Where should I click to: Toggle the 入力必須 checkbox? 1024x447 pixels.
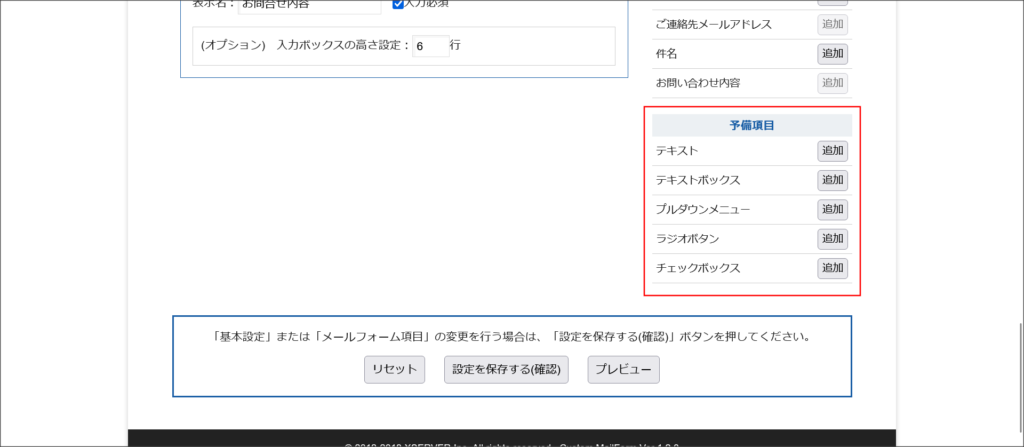pos(398,4)
